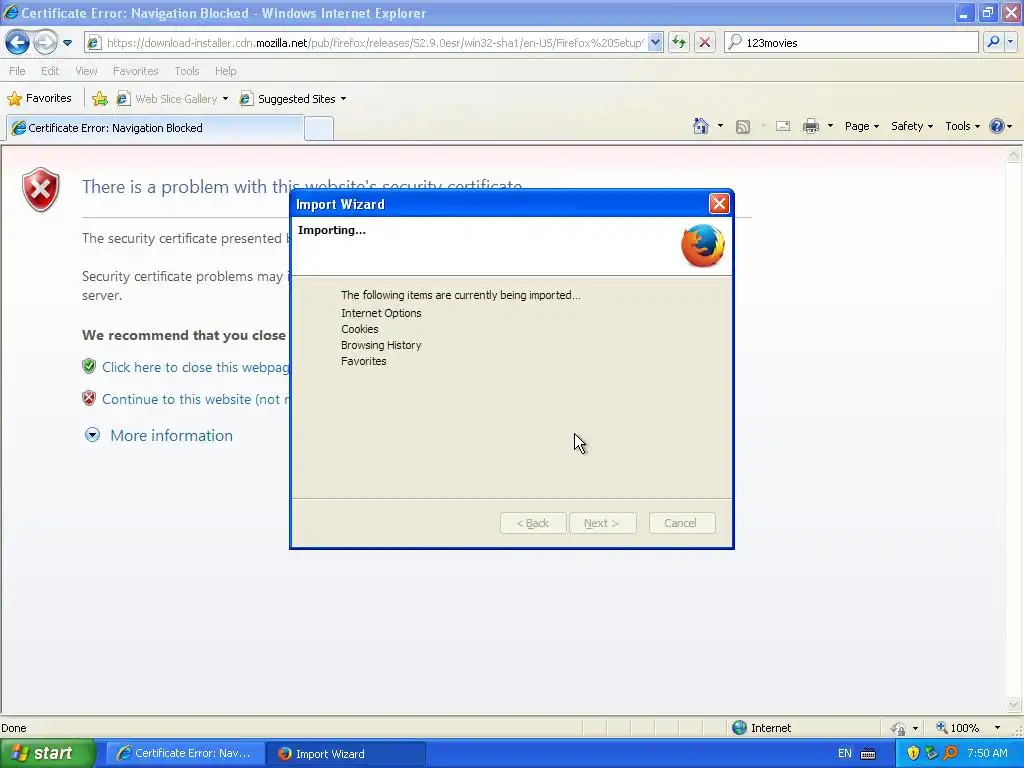Expand the Print dropdown arrow
Screen dimensions: 1024x768
click(x=830, y=126)
